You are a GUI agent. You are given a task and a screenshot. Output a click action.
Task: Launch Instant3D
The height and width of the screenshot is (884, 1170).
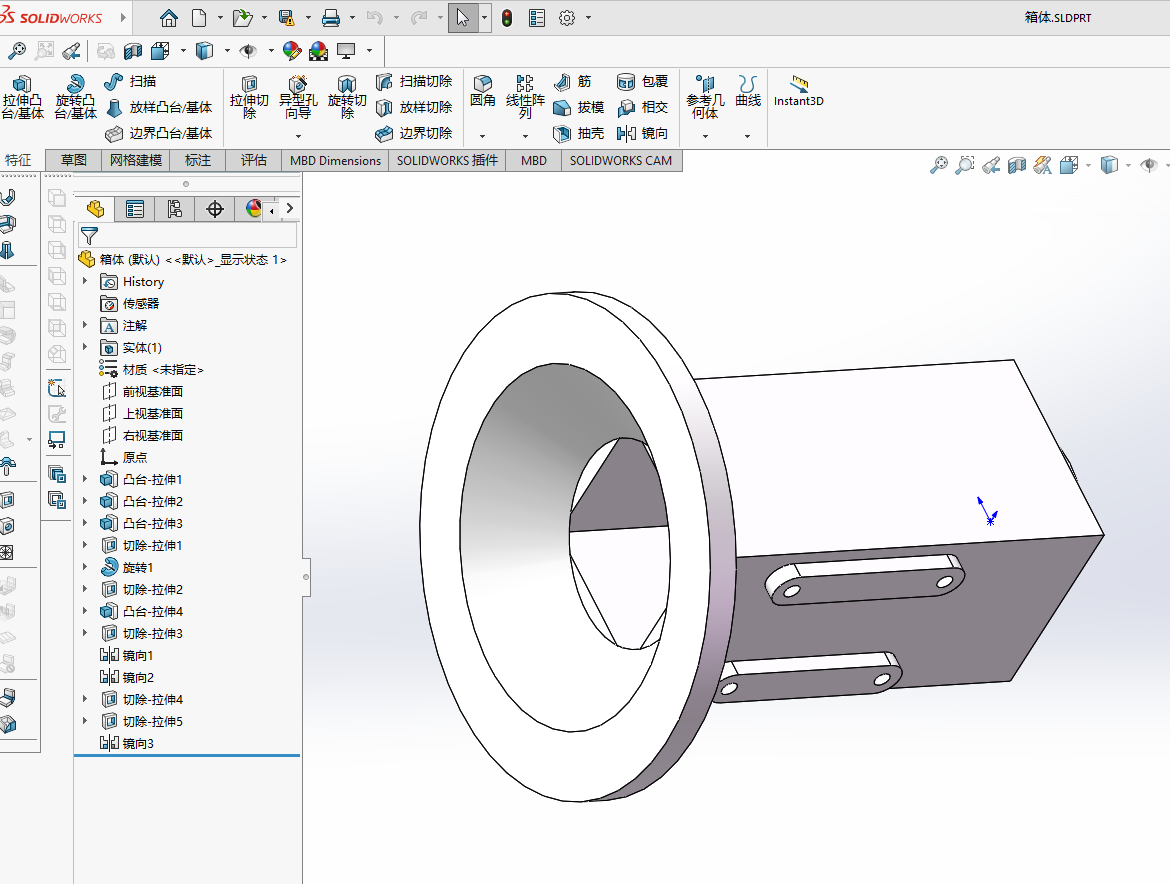click(x=798, y=91)
